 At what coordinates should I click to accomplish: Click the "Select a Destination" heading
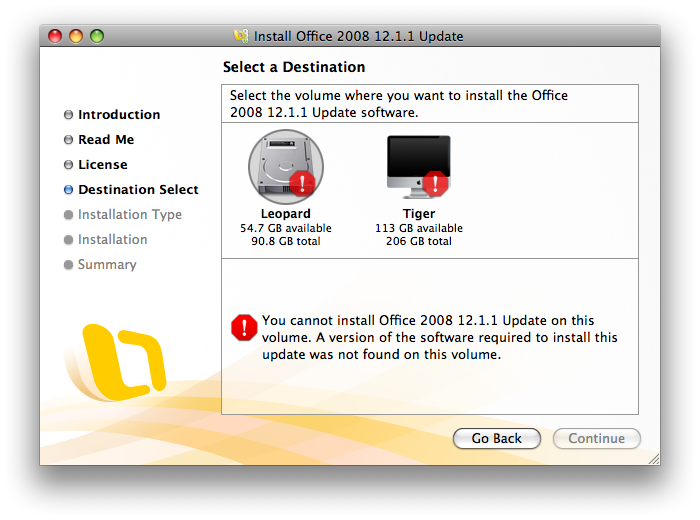click(x=294, y=67)
